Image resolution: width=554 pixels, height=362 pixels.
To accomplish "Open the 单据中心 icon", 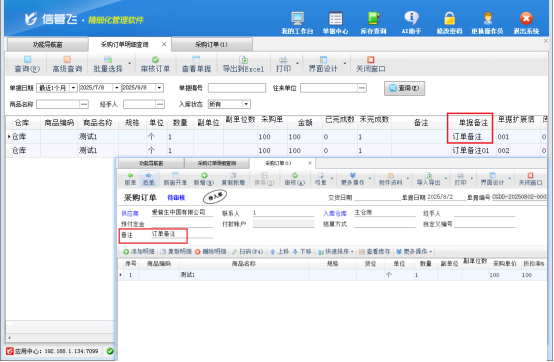I will coord(335,23).
